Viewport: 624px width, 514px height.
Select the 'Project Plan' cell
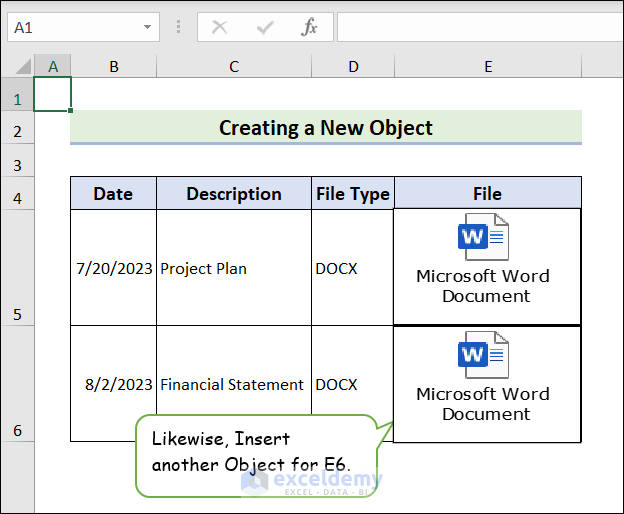click(x=234, y=268)
